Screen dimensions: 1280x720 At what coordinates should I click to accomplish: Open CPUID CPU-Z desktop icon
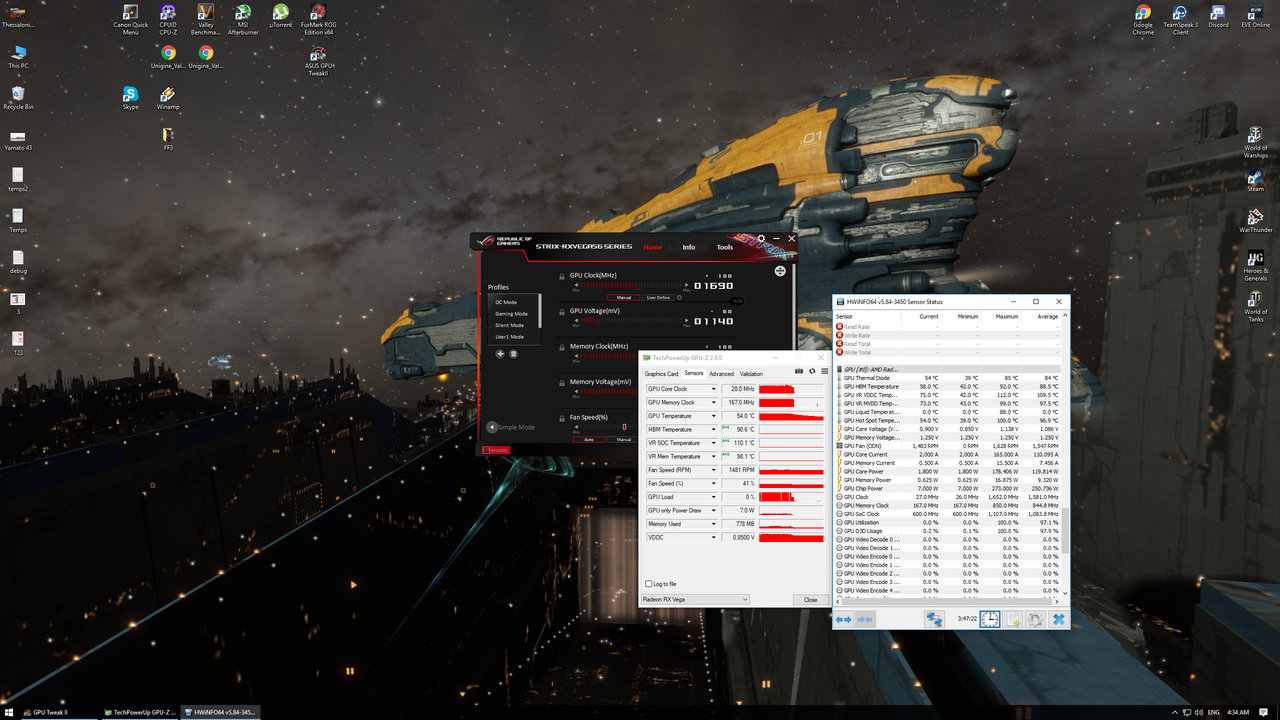[168, 20]
